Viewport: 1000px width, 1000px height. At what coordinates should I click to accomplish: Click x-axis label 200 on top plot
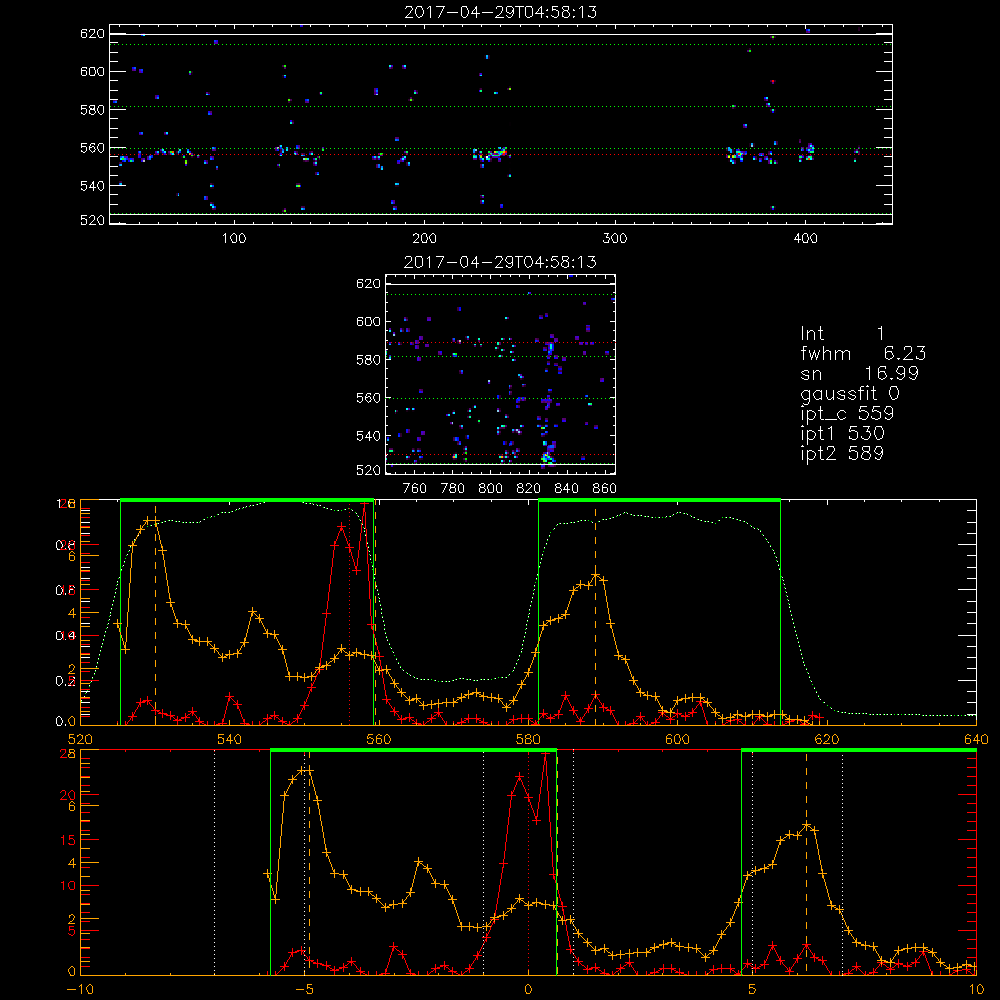coord(424,238)
